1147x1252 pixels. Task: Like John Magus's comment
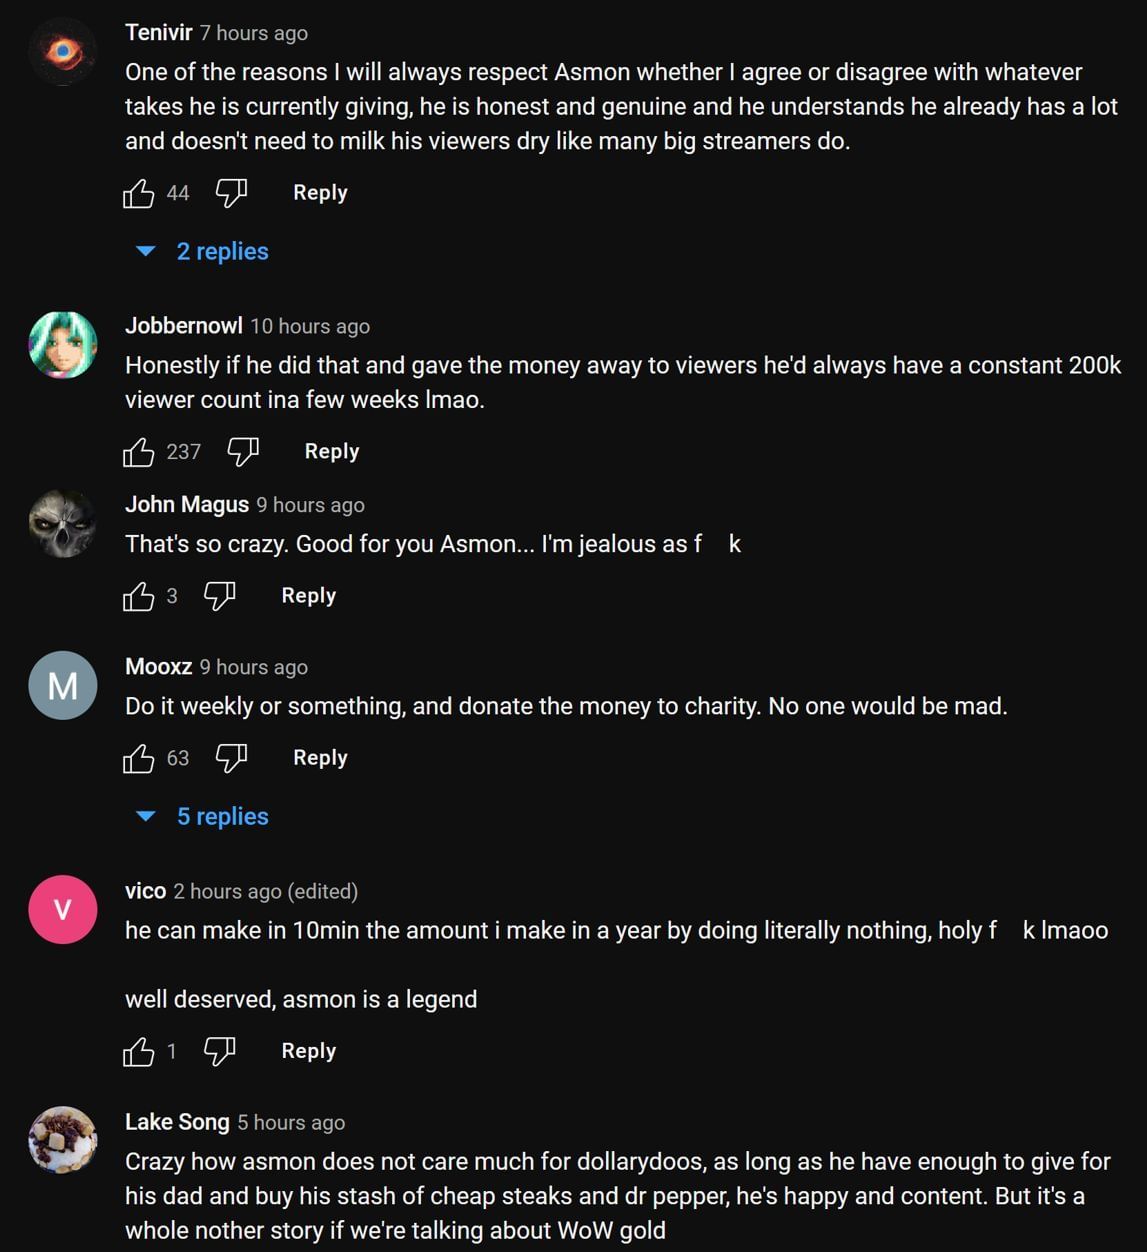[x=139, y=596]
